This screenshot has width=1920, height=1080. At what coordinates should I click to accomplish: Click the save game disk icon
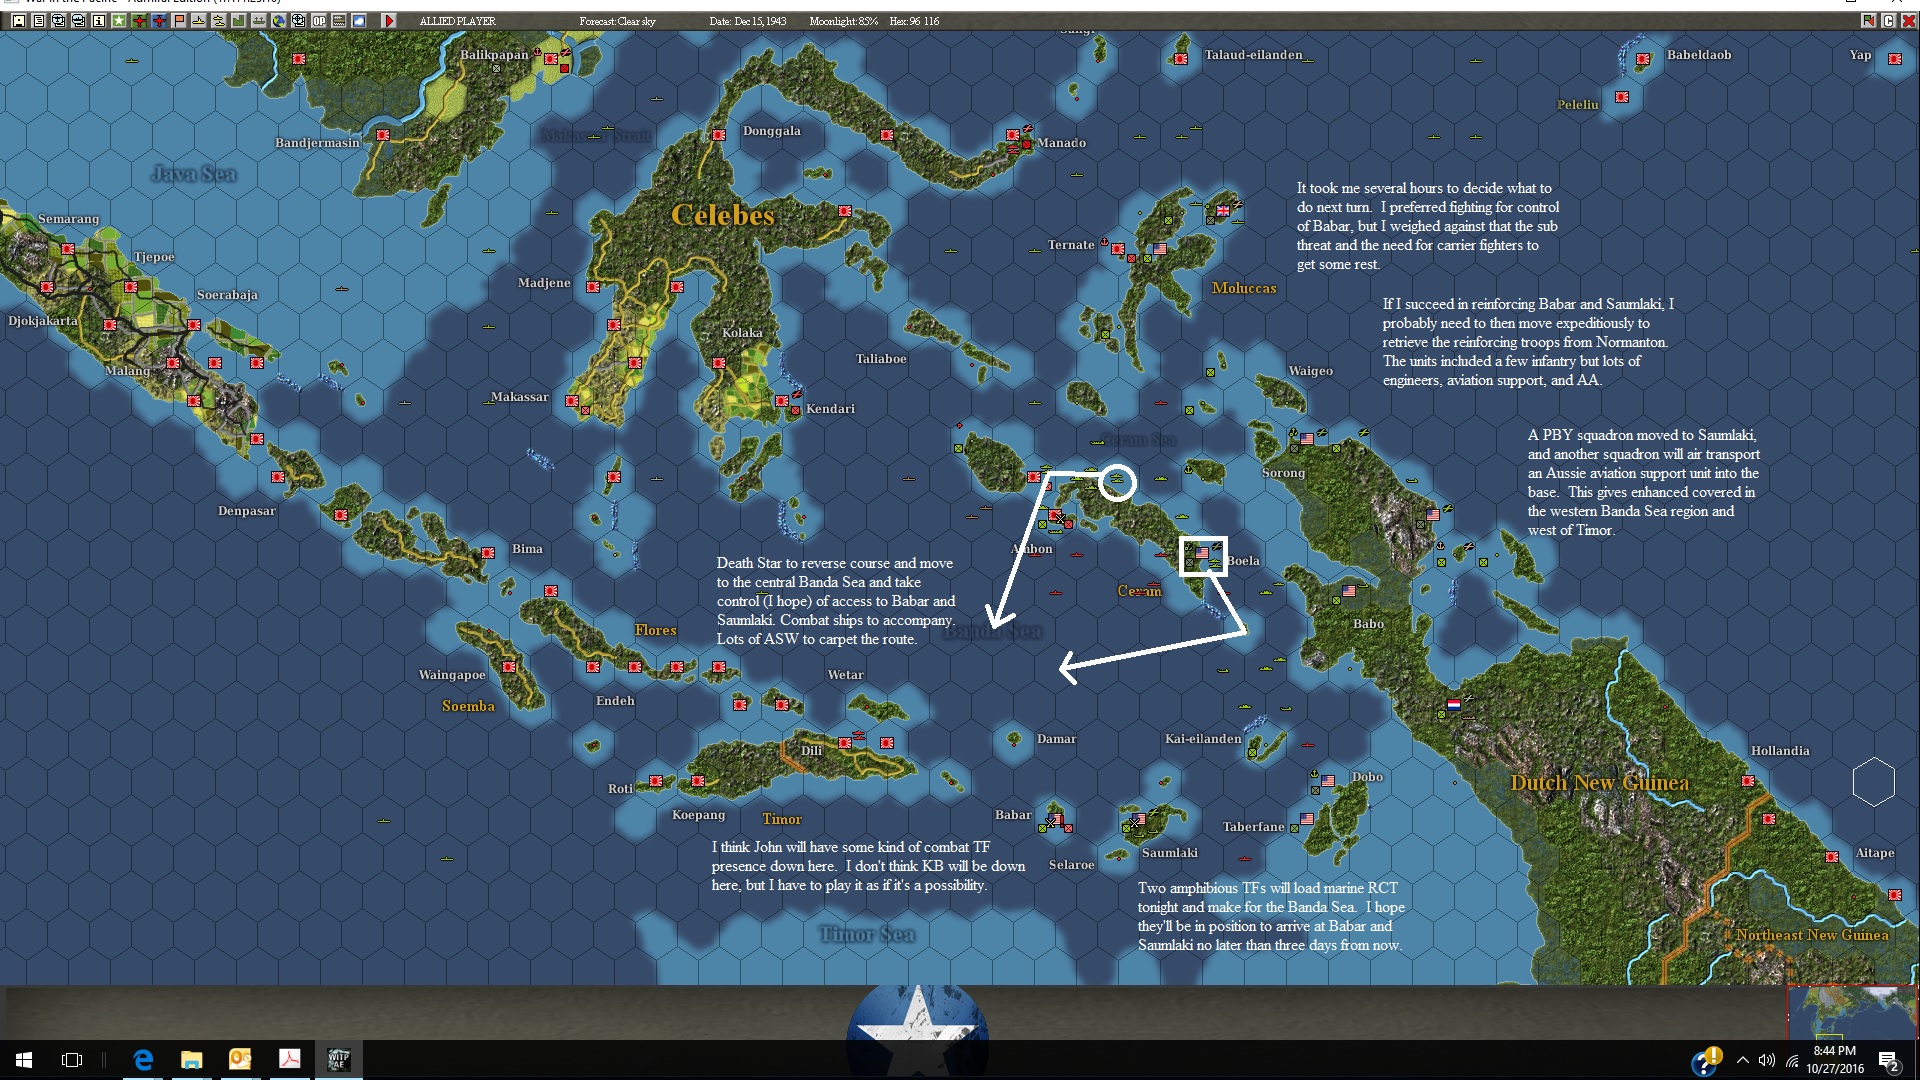click(x=19, y=20)
